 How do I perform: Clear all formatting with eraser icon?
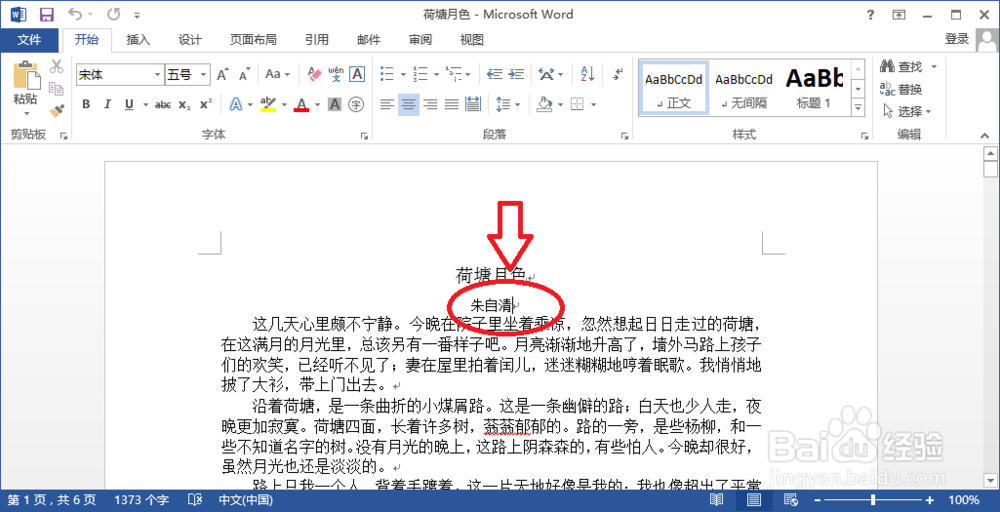pyautogui.click(x=314, y=75)
